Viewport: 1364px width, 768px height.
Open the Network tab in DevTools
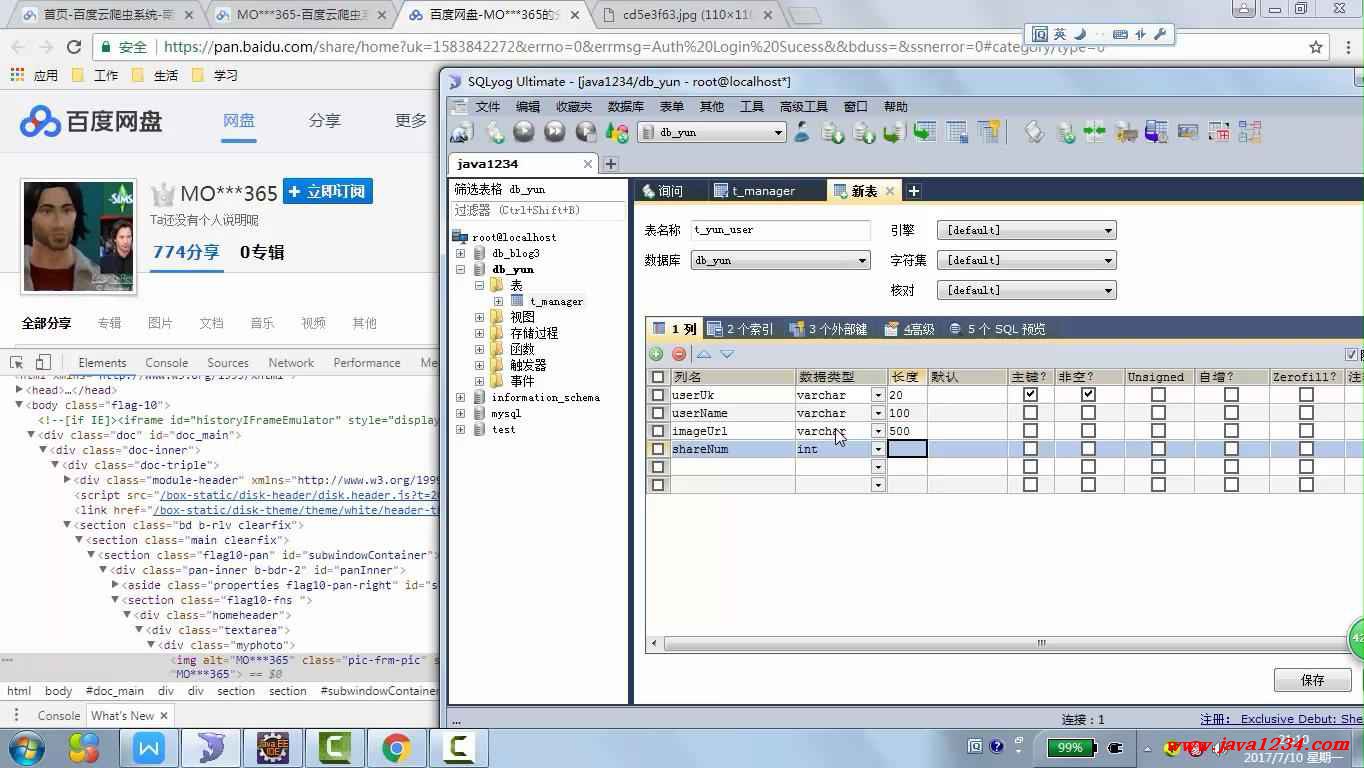291,363
